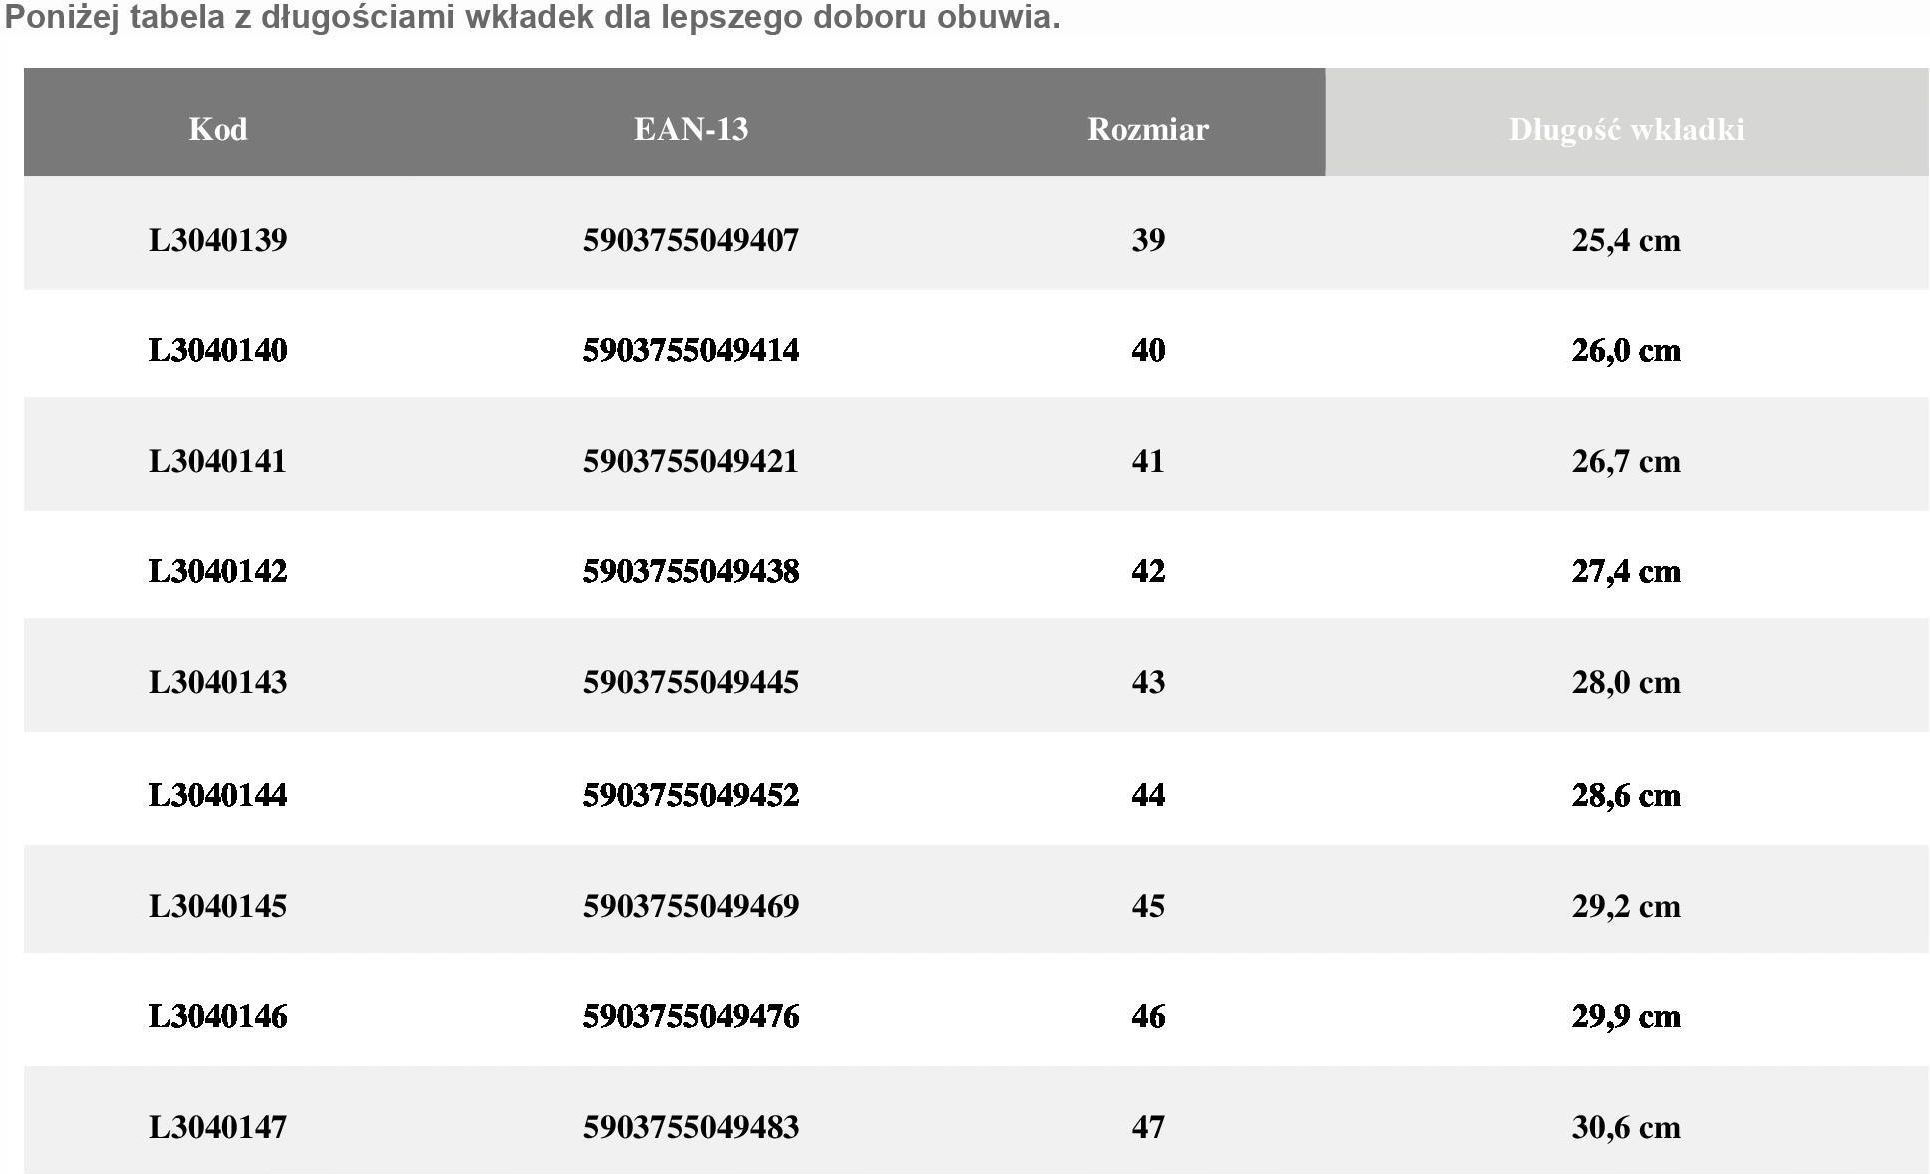Click the Kod column header
This screenshot has height=1174, width=1930.
218,129
